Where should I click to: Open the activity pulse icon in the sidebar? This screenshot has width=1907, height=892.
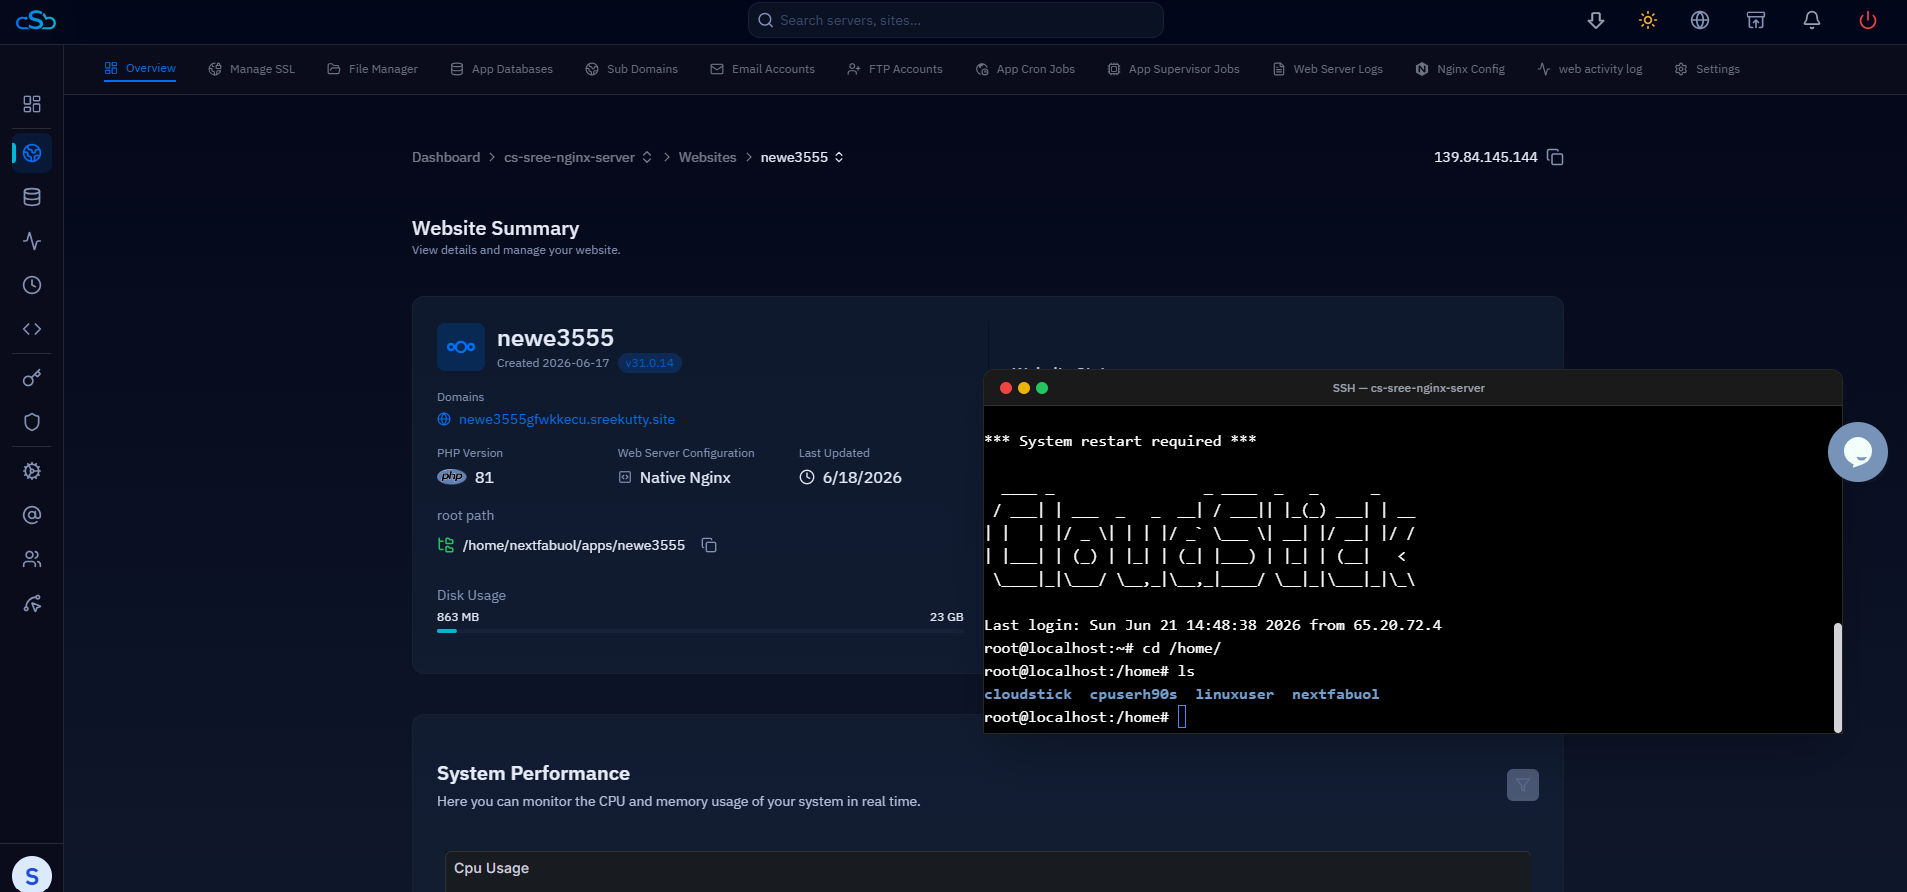coord(32,241)
